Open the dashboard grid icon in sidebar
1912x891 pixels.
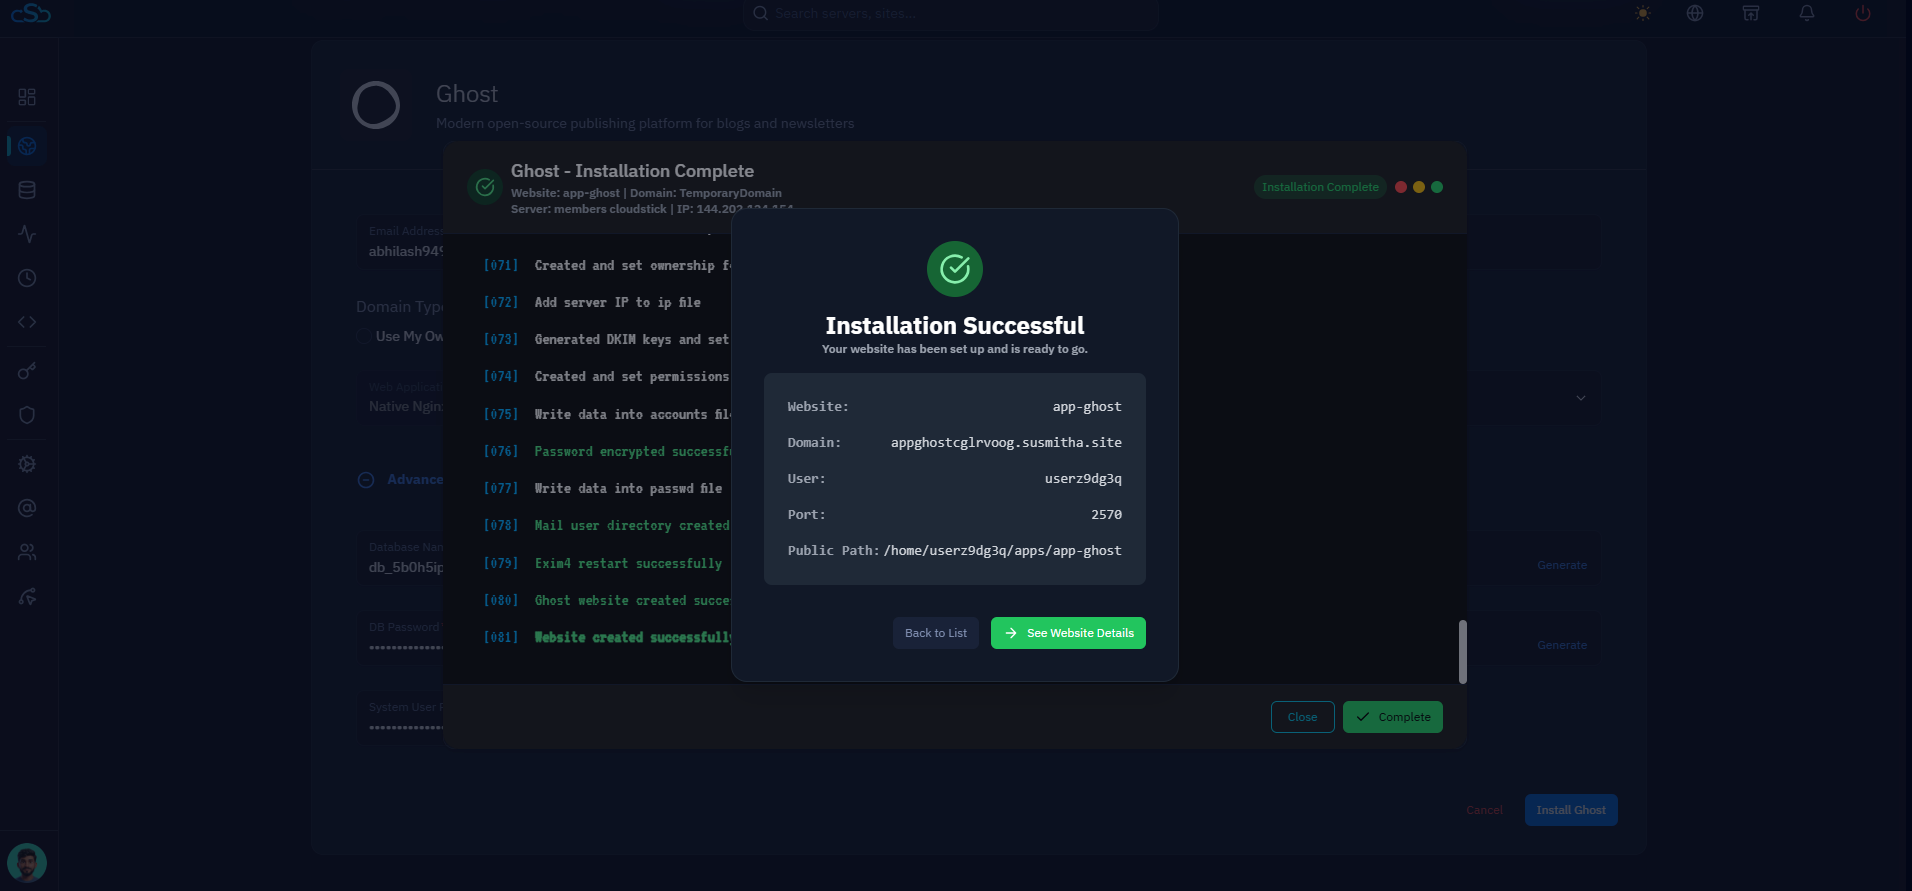click(27, 97)
